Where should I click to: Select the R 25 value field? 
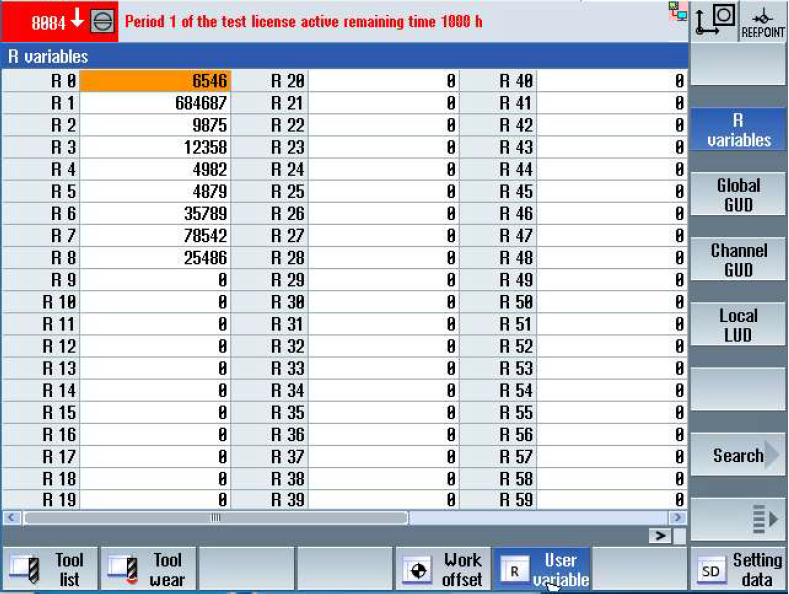(x=383, y=191)
